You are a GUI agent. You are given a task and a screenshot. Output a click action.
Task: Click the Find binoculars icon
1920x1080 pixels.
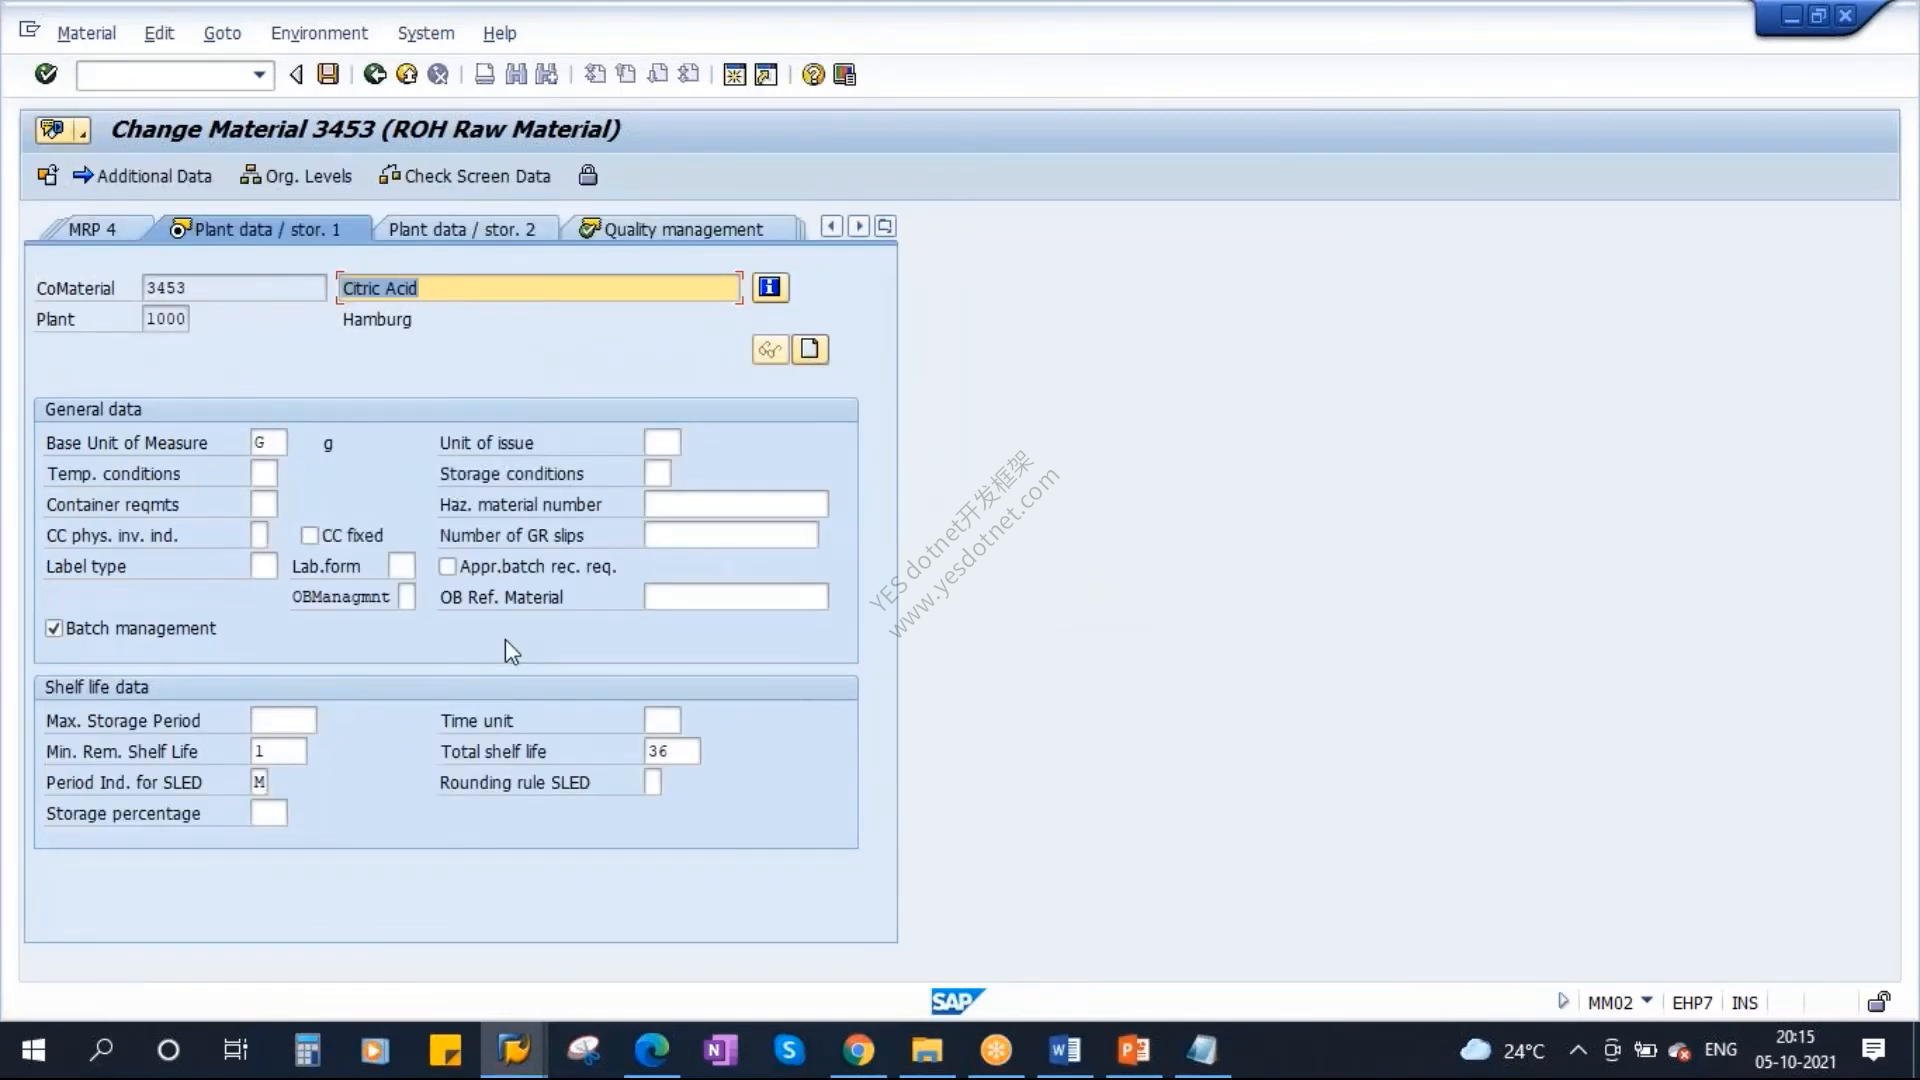click(x=516, y=74)
